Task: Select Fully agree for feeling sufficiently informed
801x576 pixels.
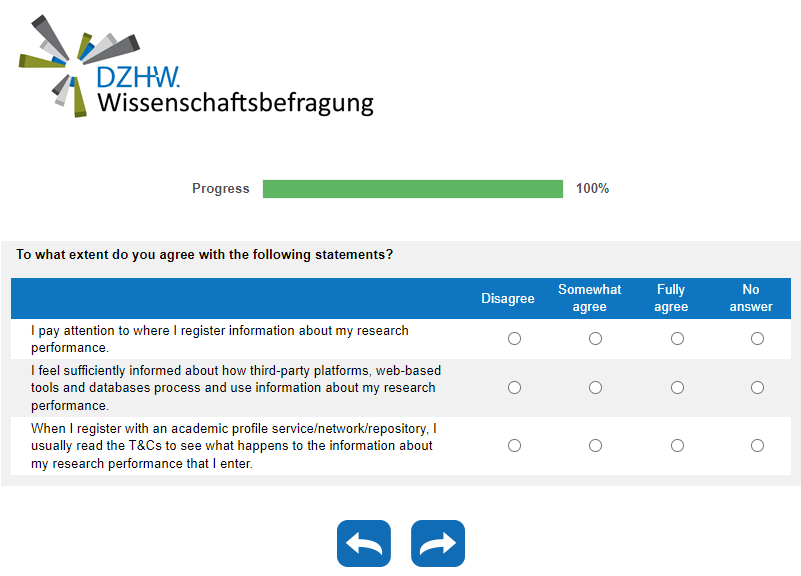Action: click(677, 387)
